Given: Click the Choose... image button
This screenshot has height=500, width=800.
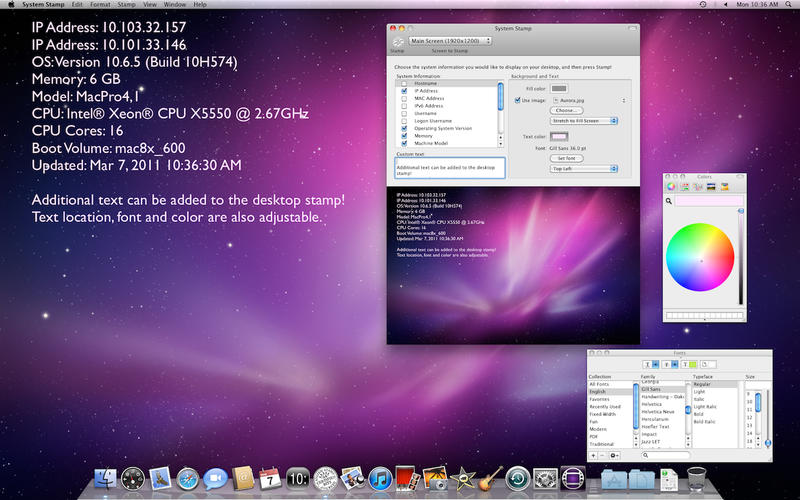Looking at the screenshot, I should [567, 110].
